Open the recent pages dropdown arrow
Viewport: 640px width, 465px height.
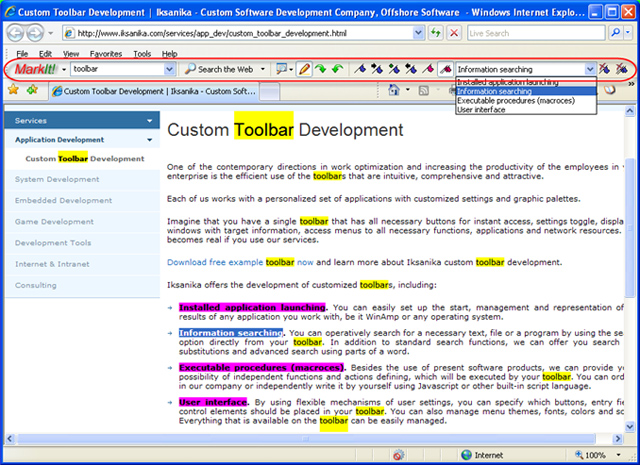click(x=50, y=33)
